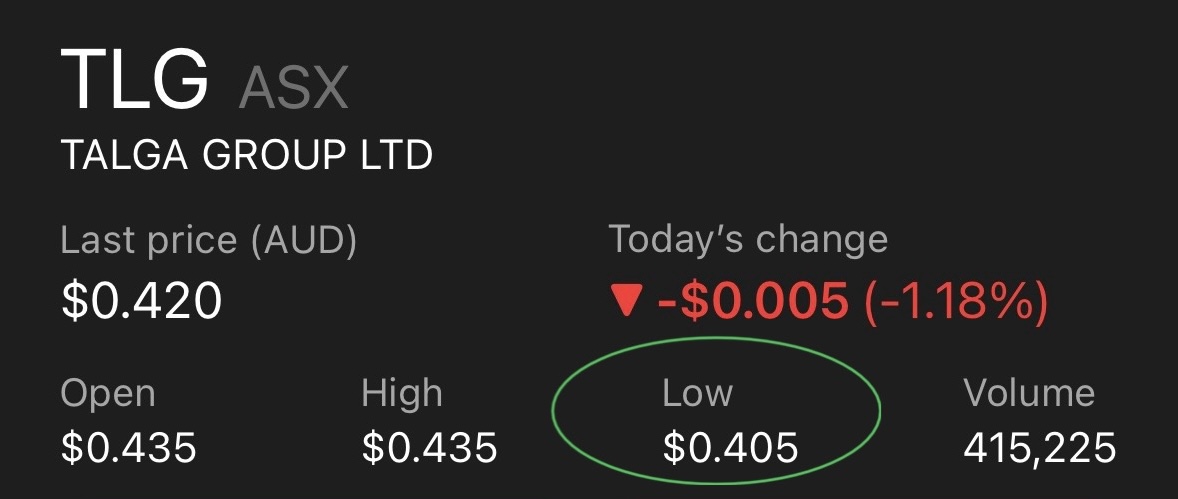The height and width of the screenshot is (499, 1178).
Task: Click the Volume label
Action: click(1029, 393)
